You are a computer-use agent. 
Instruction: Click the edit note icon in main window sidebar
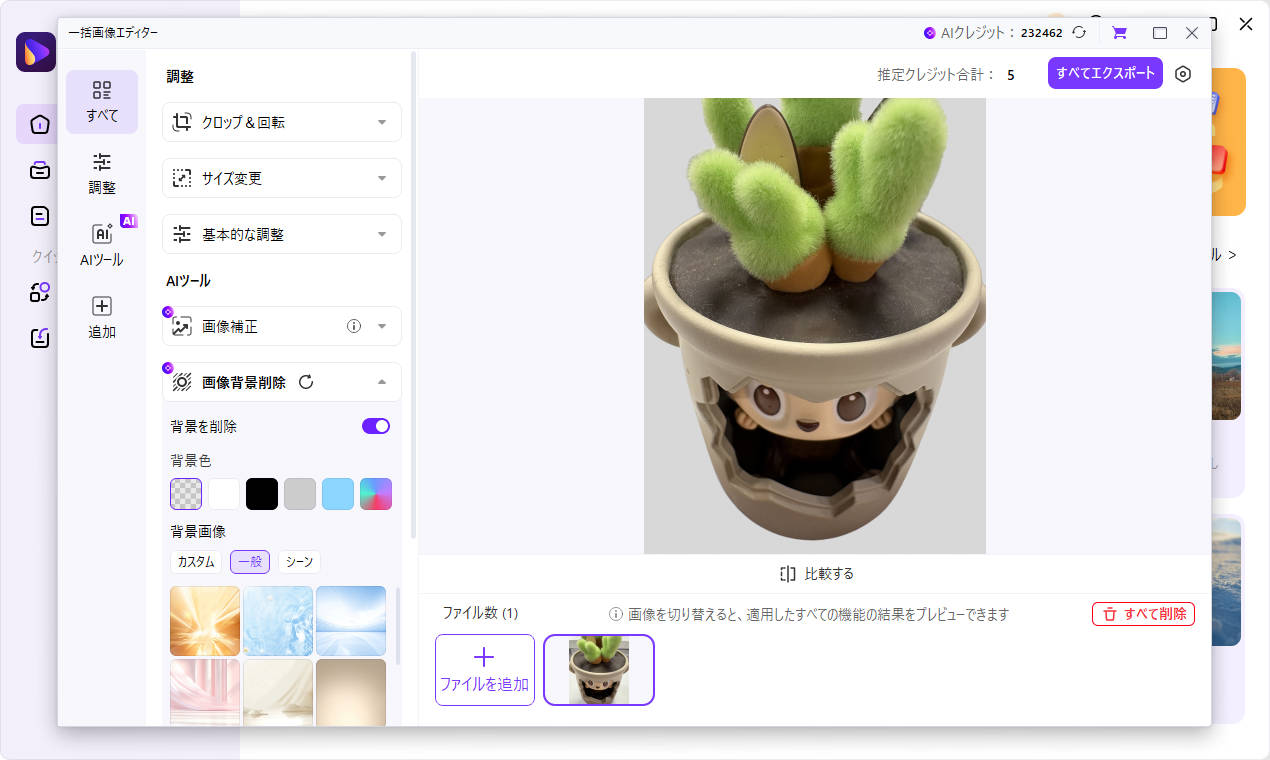tap(39, 338)
